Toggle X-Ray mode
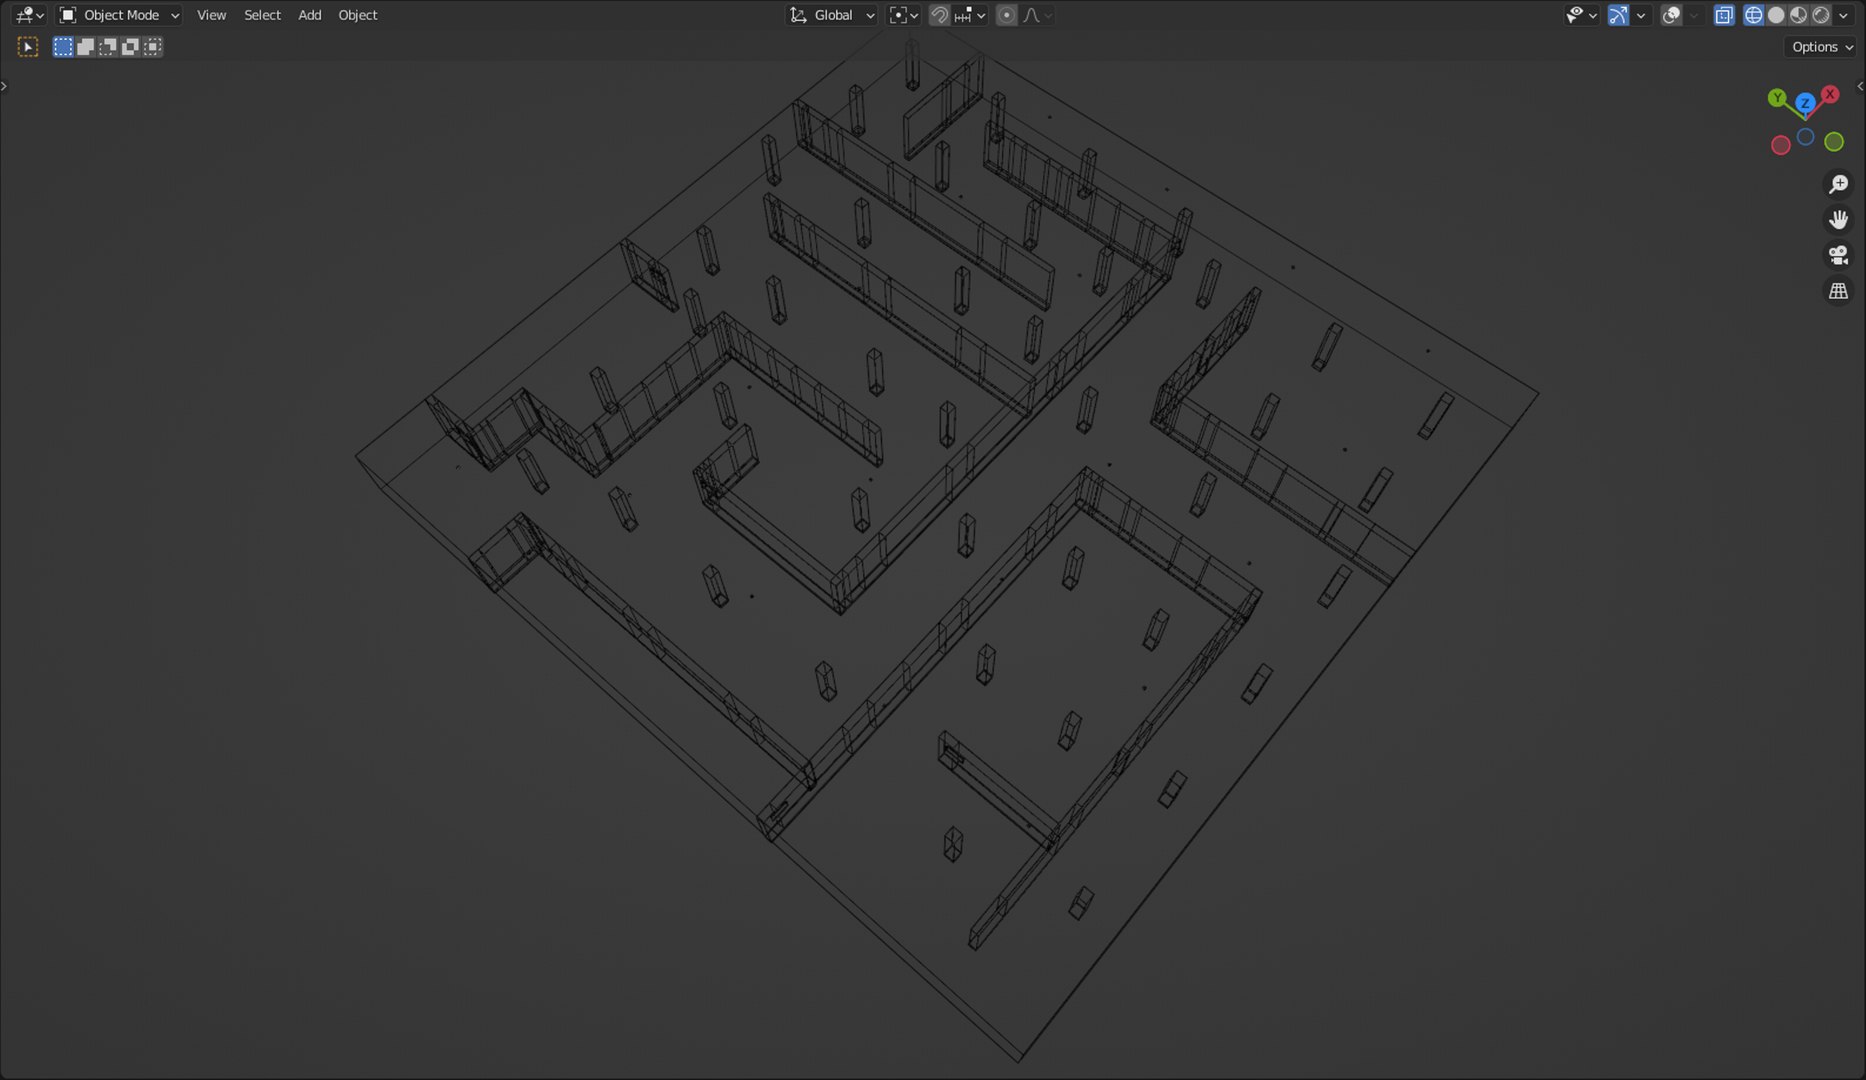The image size is (1866, 1080). (x=1724, y=15)
